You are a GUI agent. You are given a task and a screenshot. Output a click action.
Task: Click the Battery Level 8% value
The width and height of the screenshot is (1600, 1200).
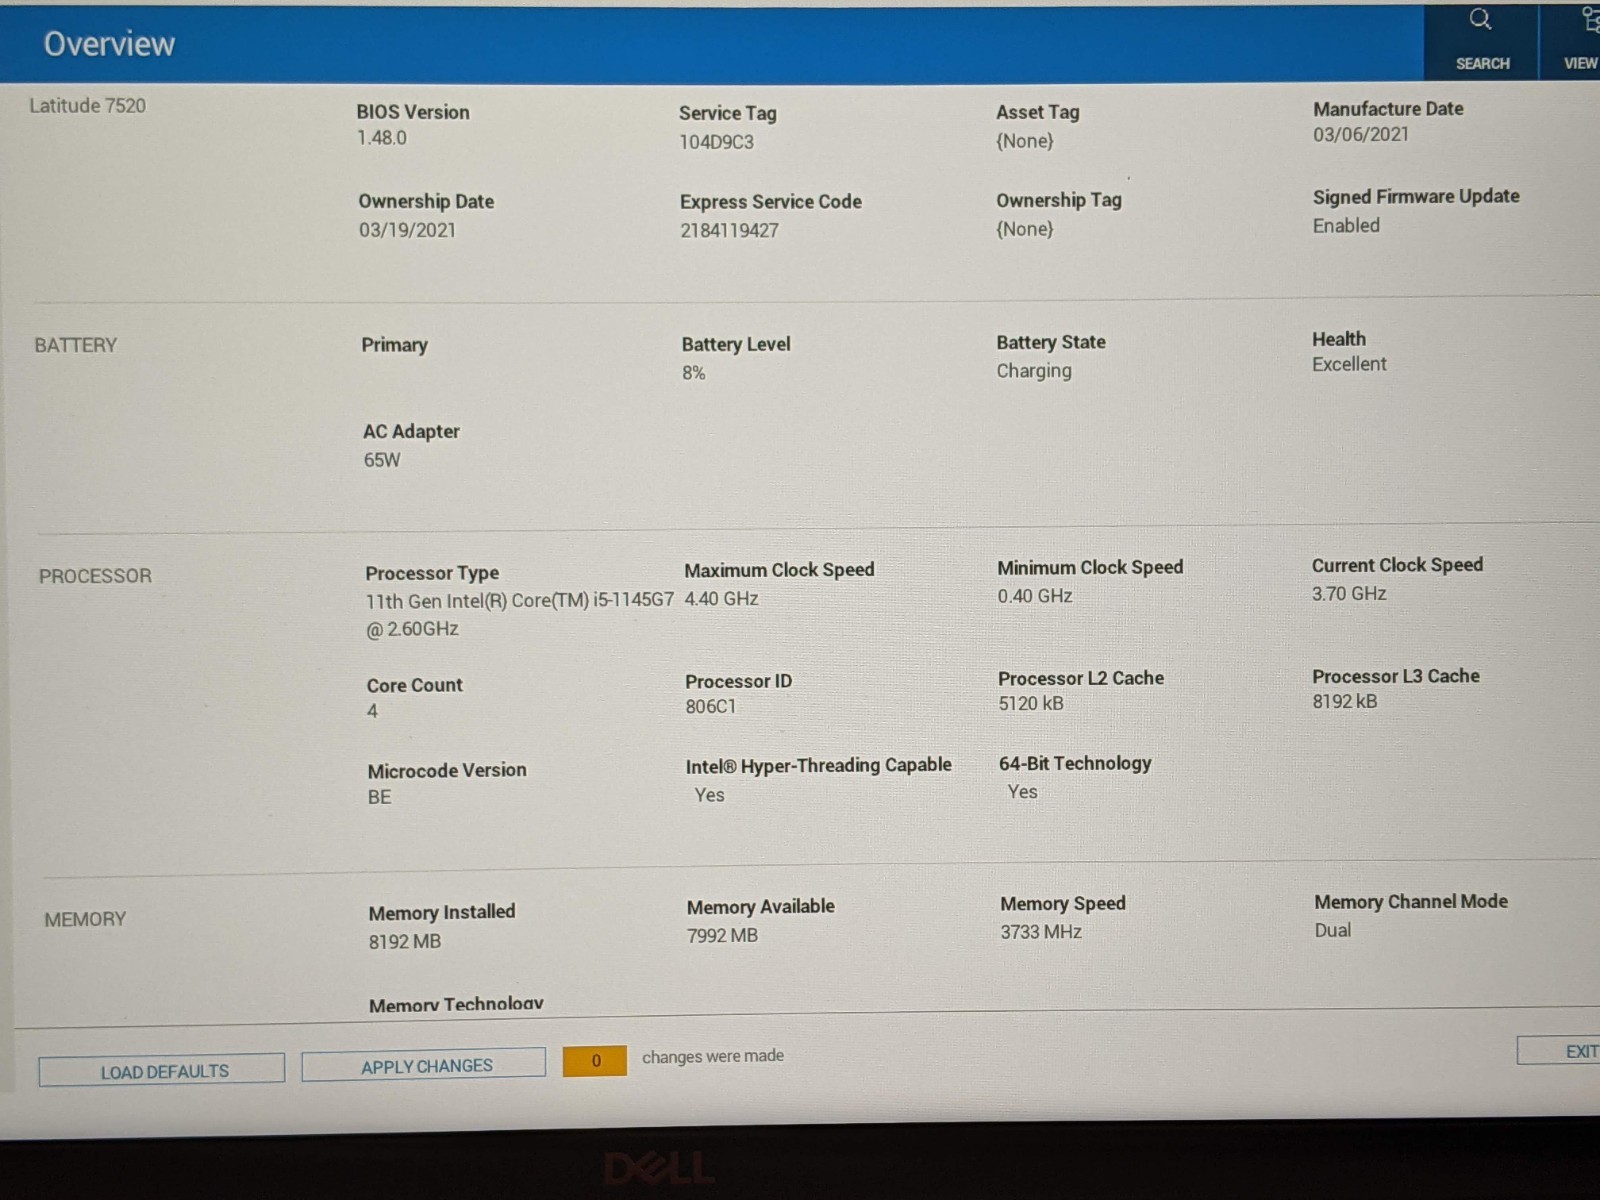pyautogui.click(x=693, y=373)
